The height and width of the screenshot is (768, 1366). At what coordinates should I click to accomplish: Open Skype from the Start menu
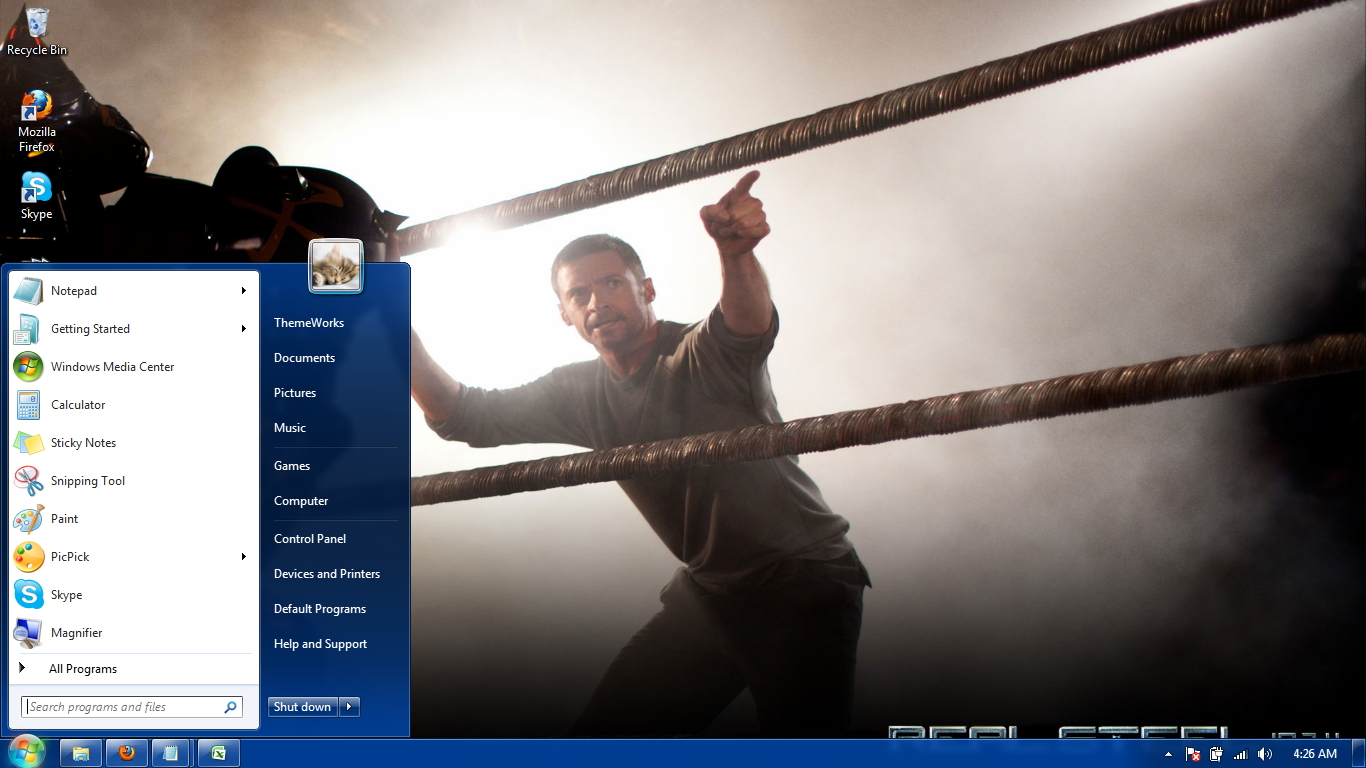[66, 595]
